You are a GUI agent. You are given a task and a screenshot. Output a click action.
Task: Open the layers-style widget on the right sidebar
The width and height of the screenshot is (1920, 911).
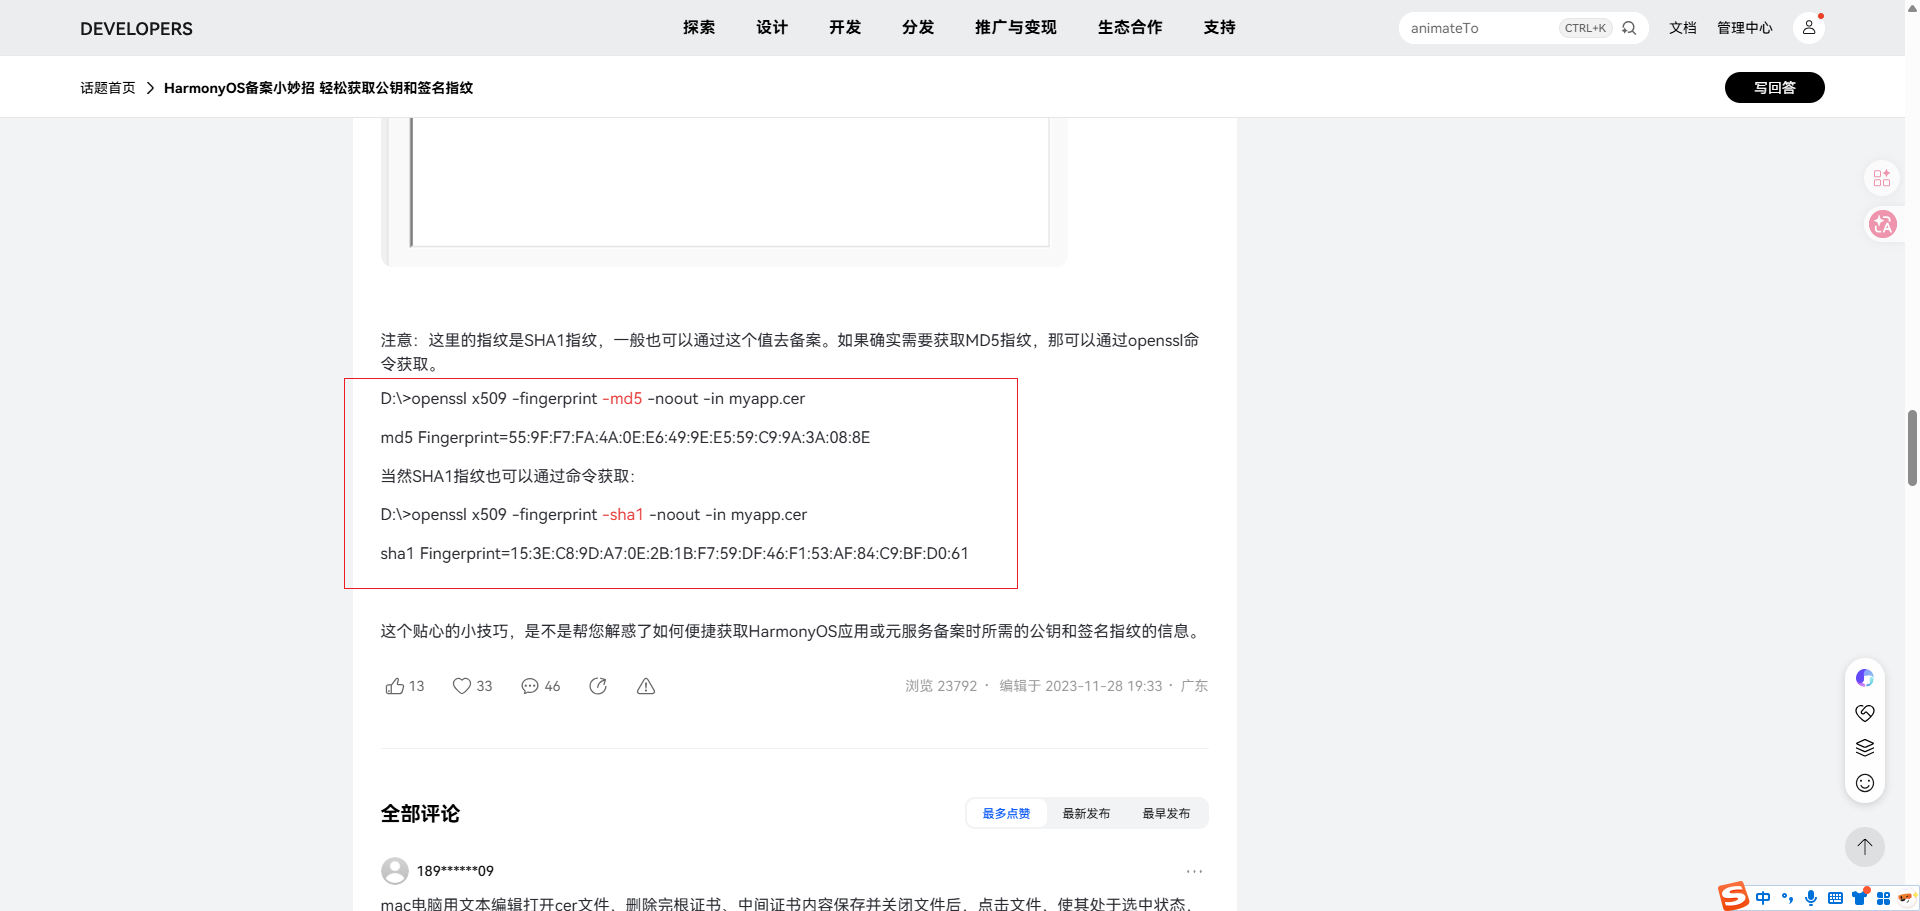[1864, 747]
